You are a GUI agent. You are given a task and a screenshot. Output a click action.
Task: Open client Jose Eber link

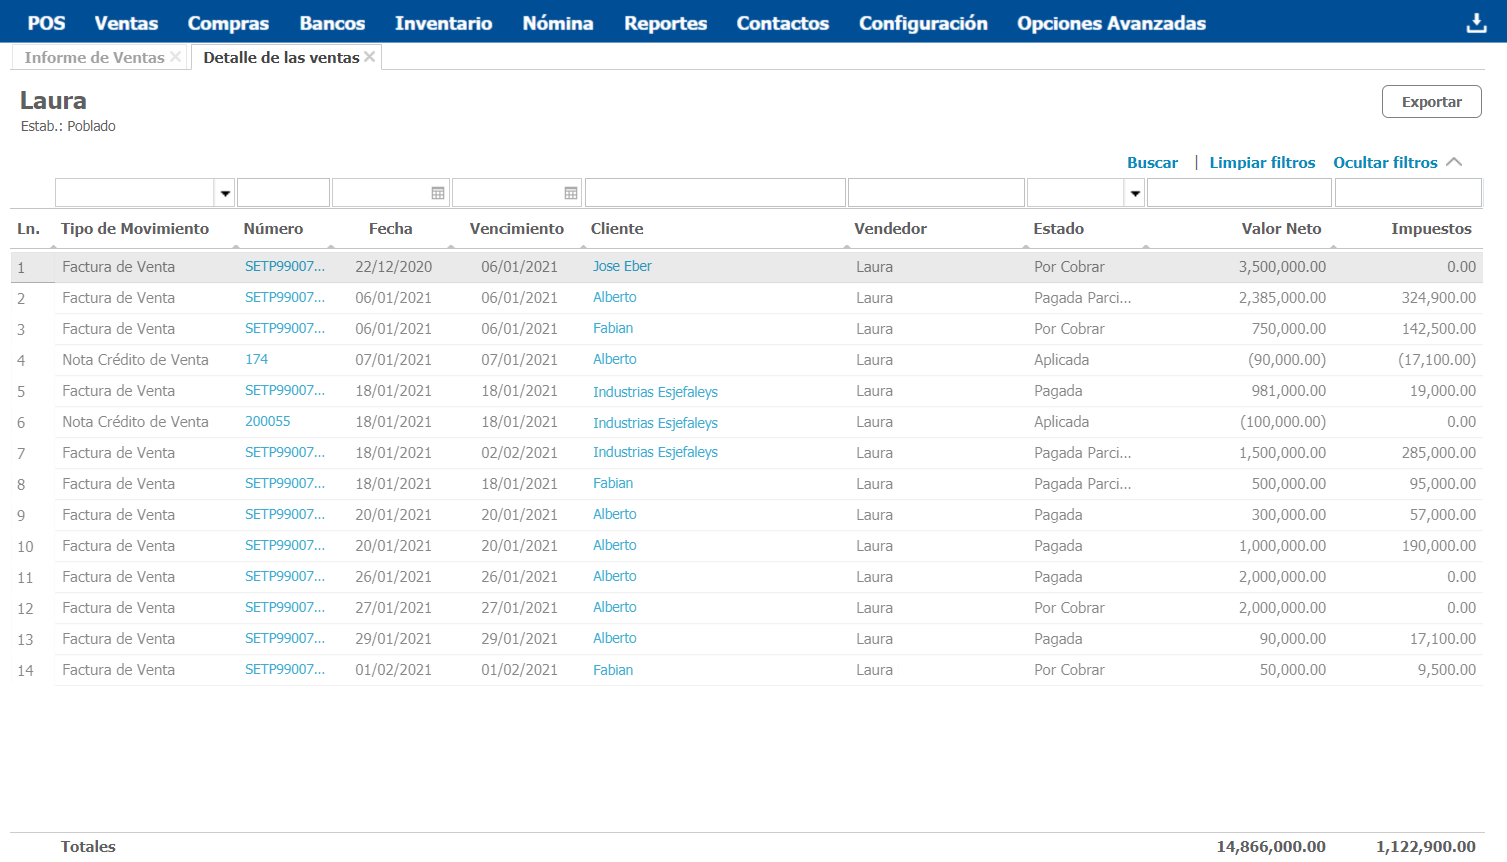(622, 266)
